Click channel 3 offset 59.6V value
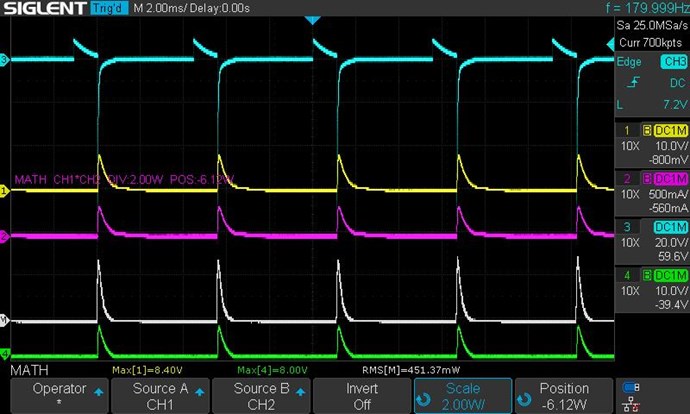This screenshot has width=690, height=414. [673, 256]
